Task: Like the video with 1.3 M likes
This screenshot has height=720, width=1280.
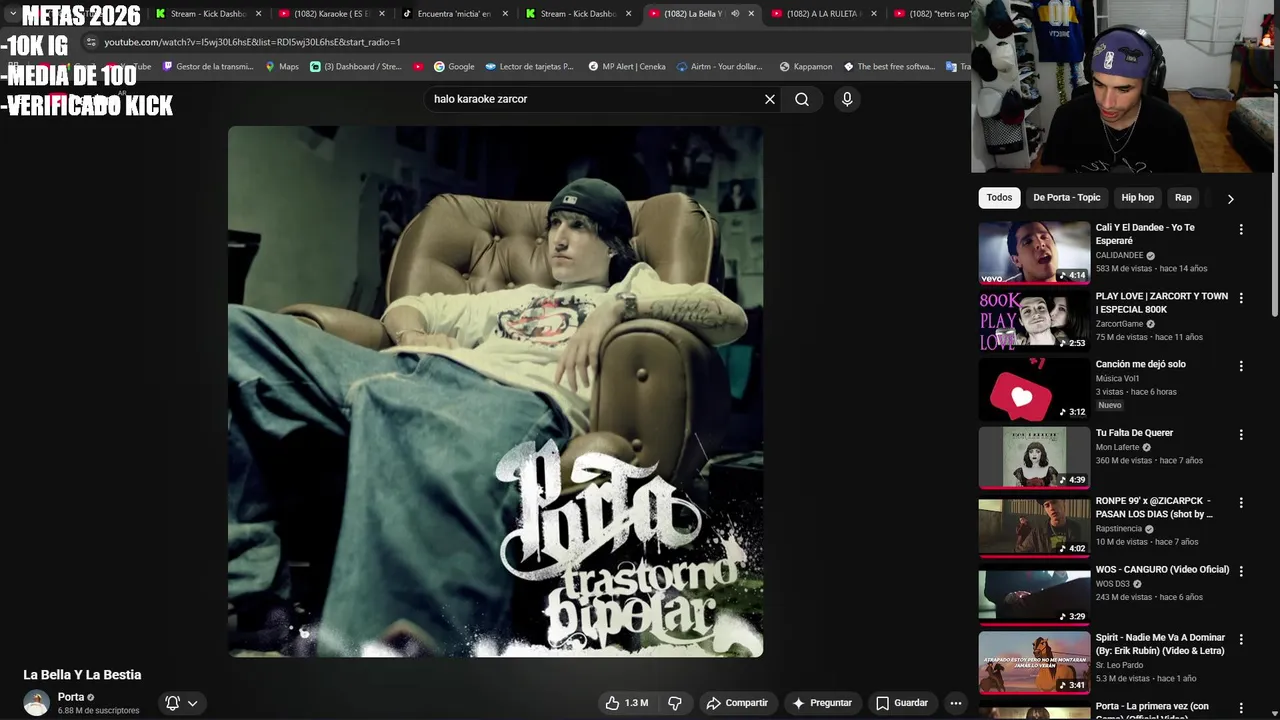Action: click(627, 703)
